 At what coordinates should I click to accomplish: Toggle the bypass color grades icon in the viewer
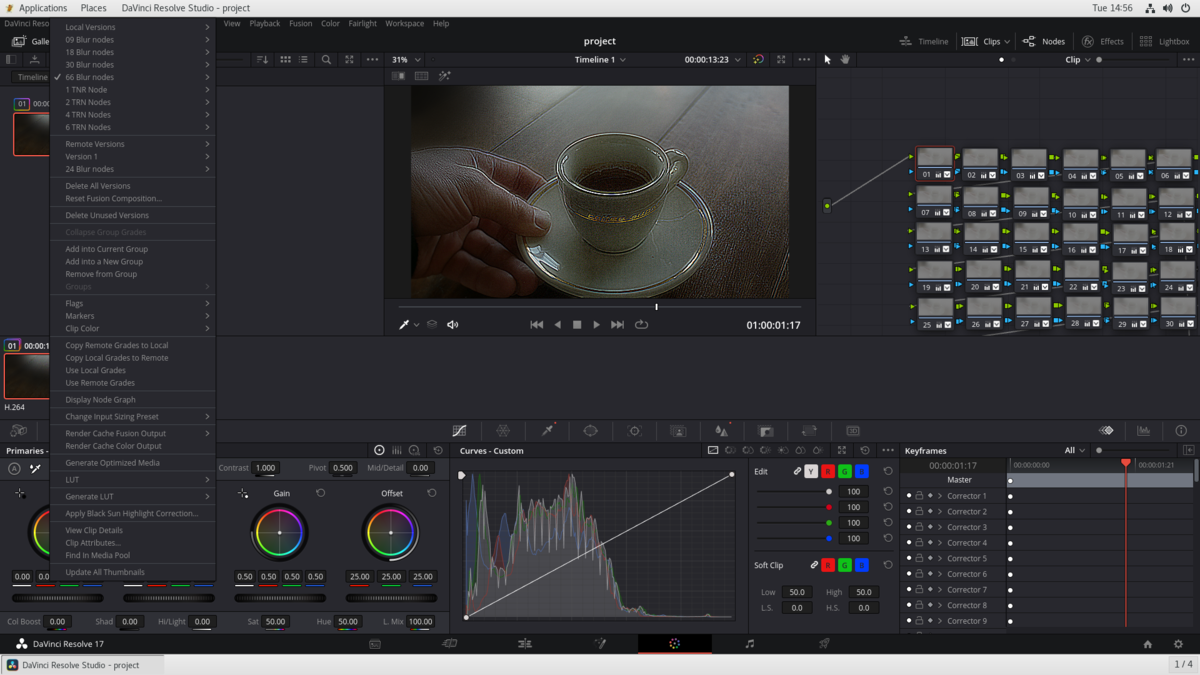pos(758,59)
